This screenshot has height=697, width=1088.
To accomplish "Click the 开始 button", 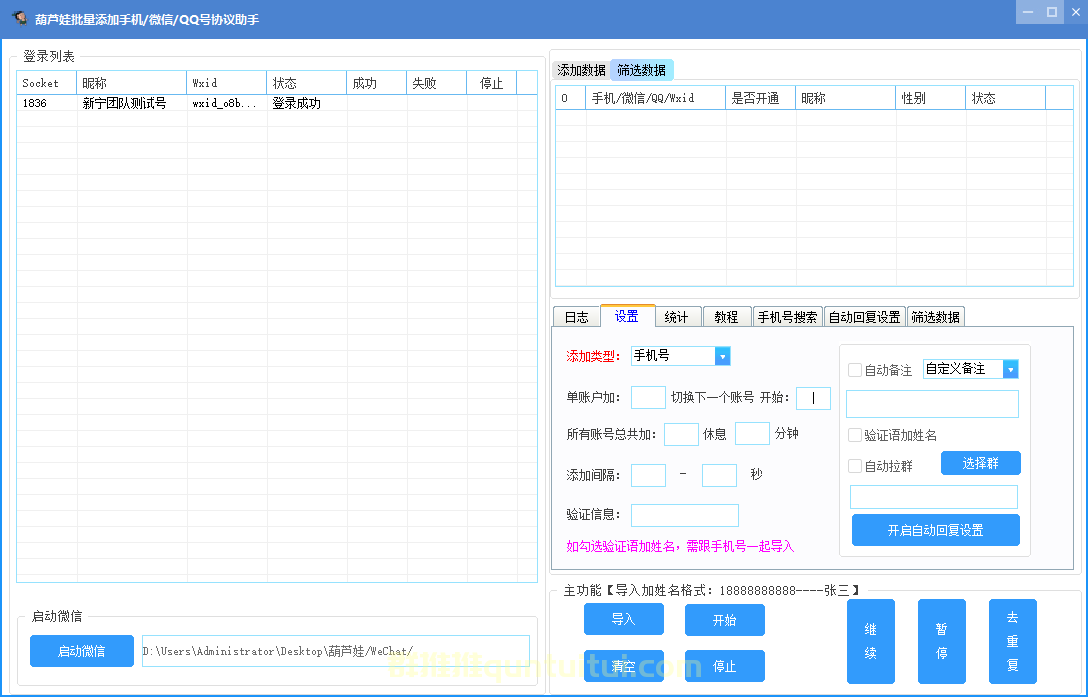I will [x=724, y=620].
